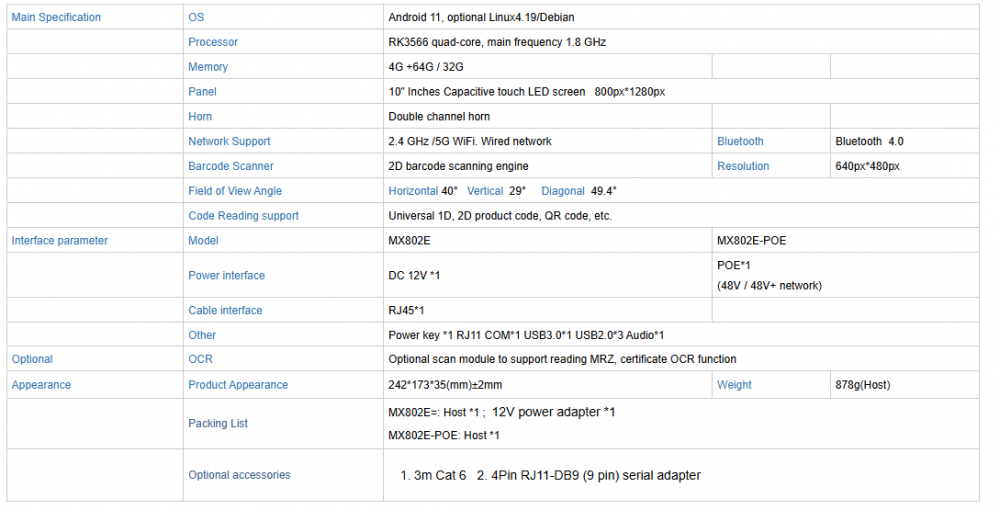
Task: Click the 'Field of View Angle' label
Action: coord(235,191)
